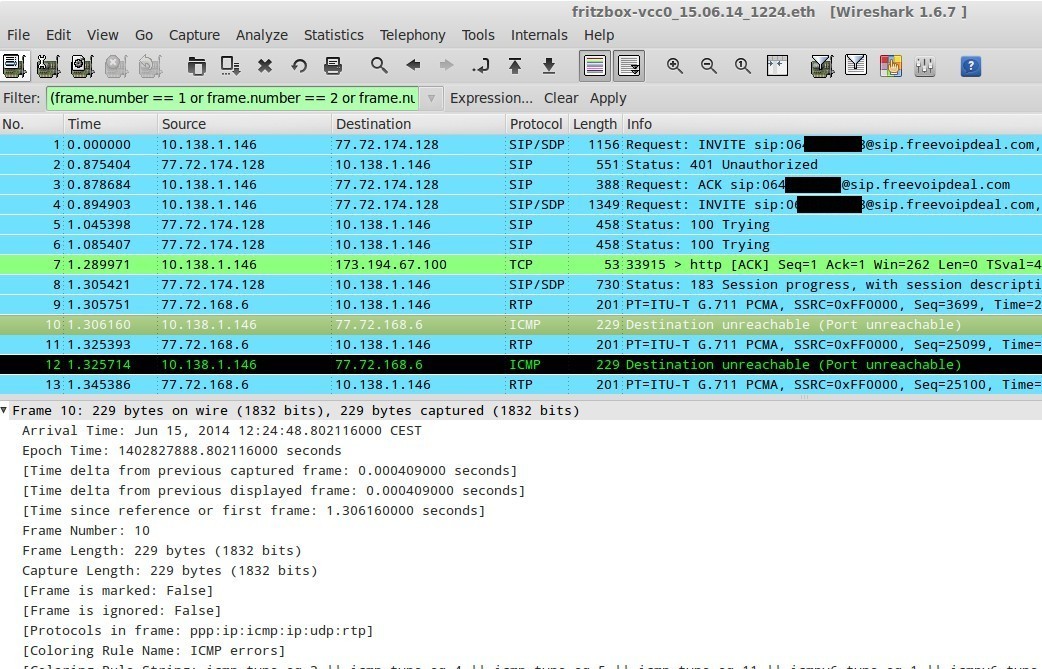Select packet 2 401 Unauthorized
This screenshot has height=669, width=1042.
pyautogui.click(x=521, y=165)
